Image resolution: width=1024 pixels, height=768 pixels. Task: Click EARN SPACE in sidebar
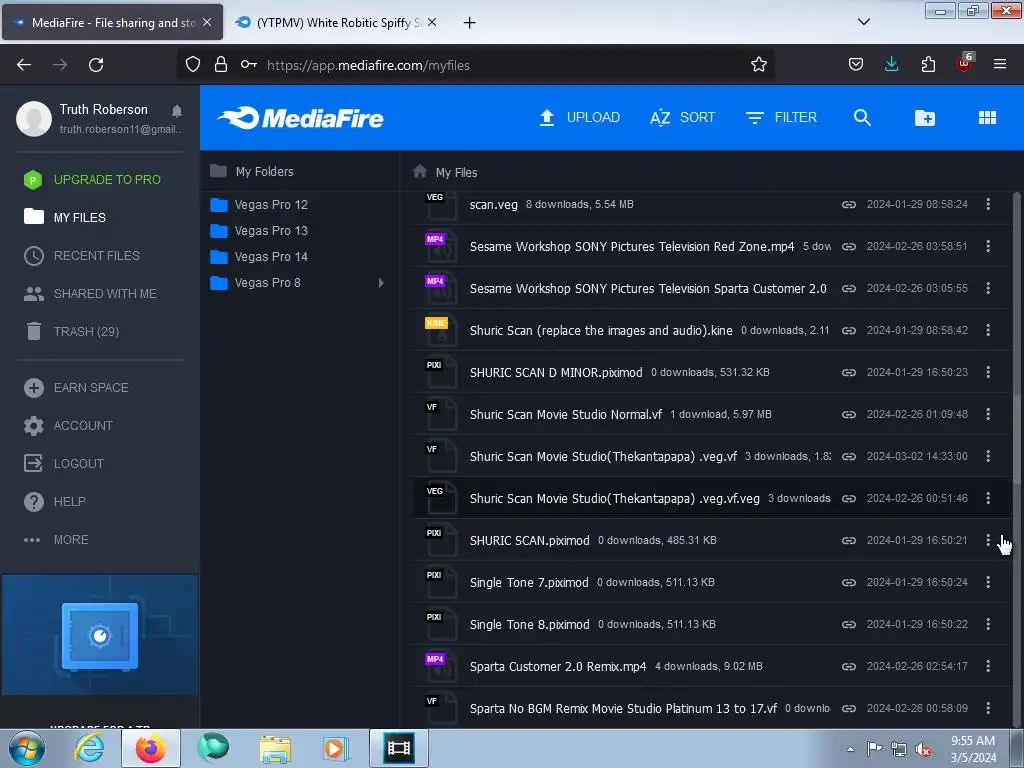(x=76, y=388)
